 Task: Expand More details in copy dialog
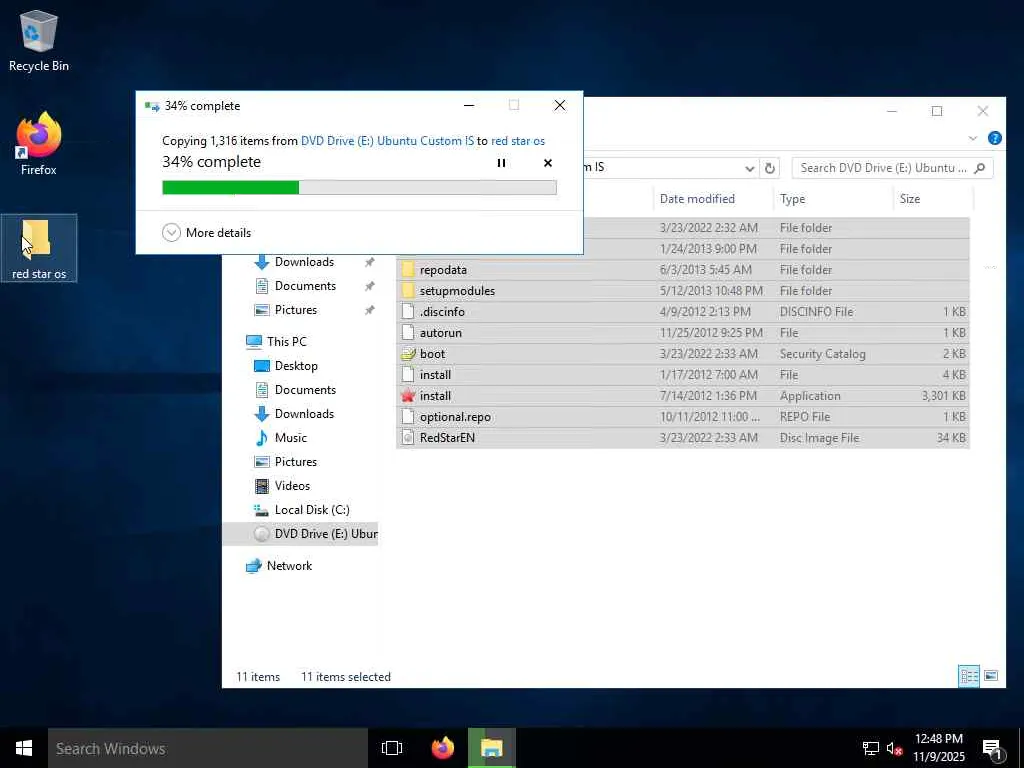(206, 232)
